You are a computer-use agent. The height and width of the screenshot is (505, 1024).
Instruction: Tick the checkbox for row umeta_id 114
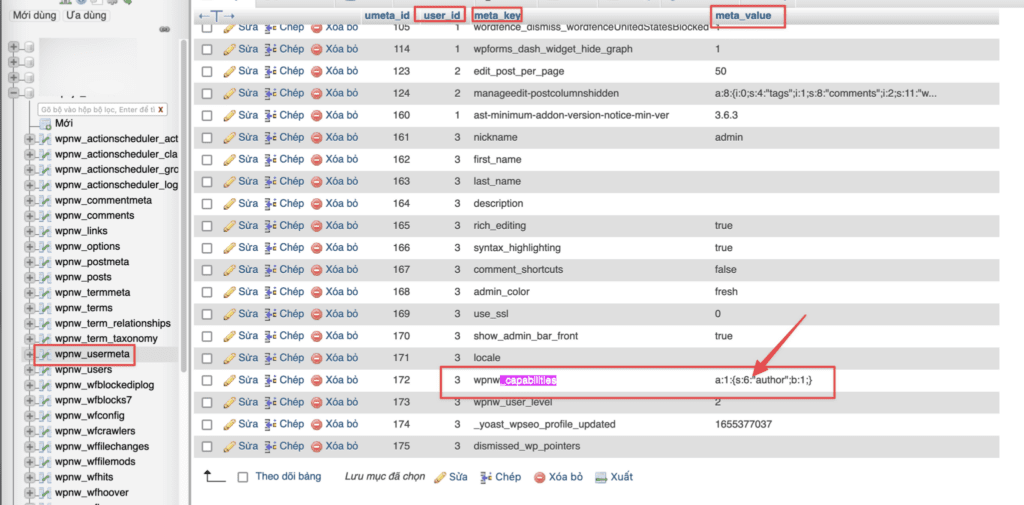point(207,50)
